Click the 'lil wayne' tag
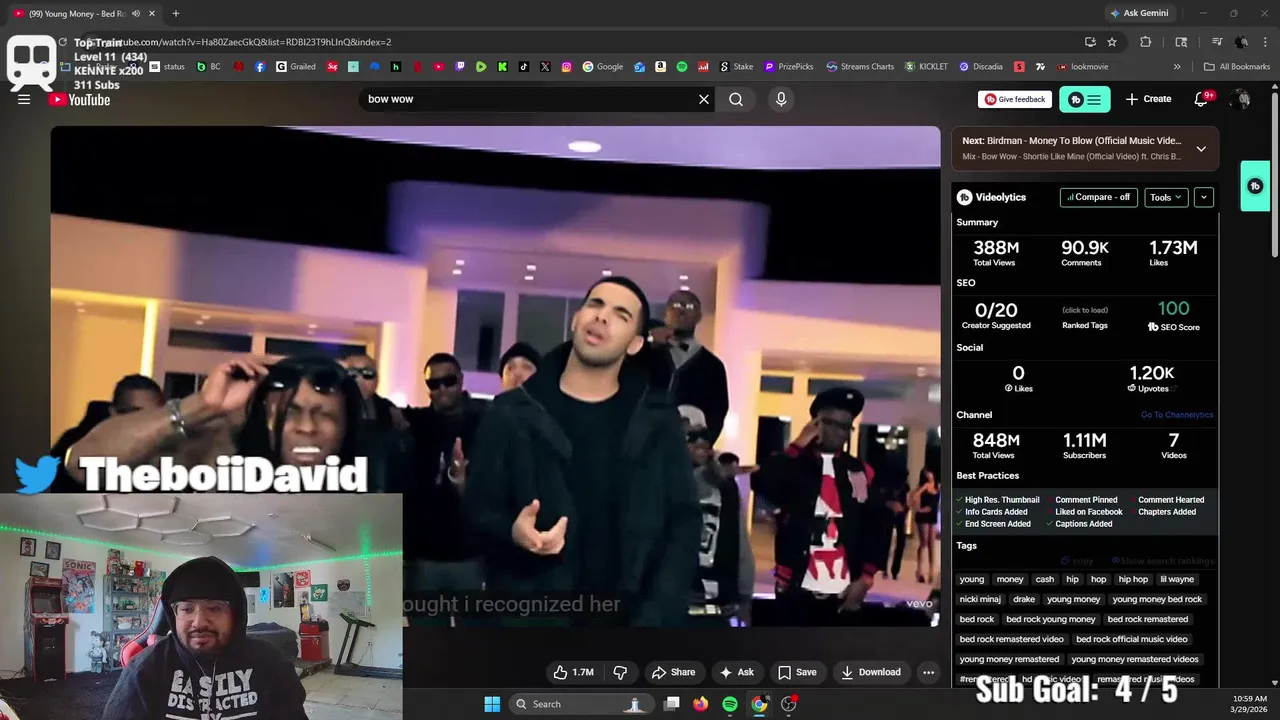 tap(1177, 579)
